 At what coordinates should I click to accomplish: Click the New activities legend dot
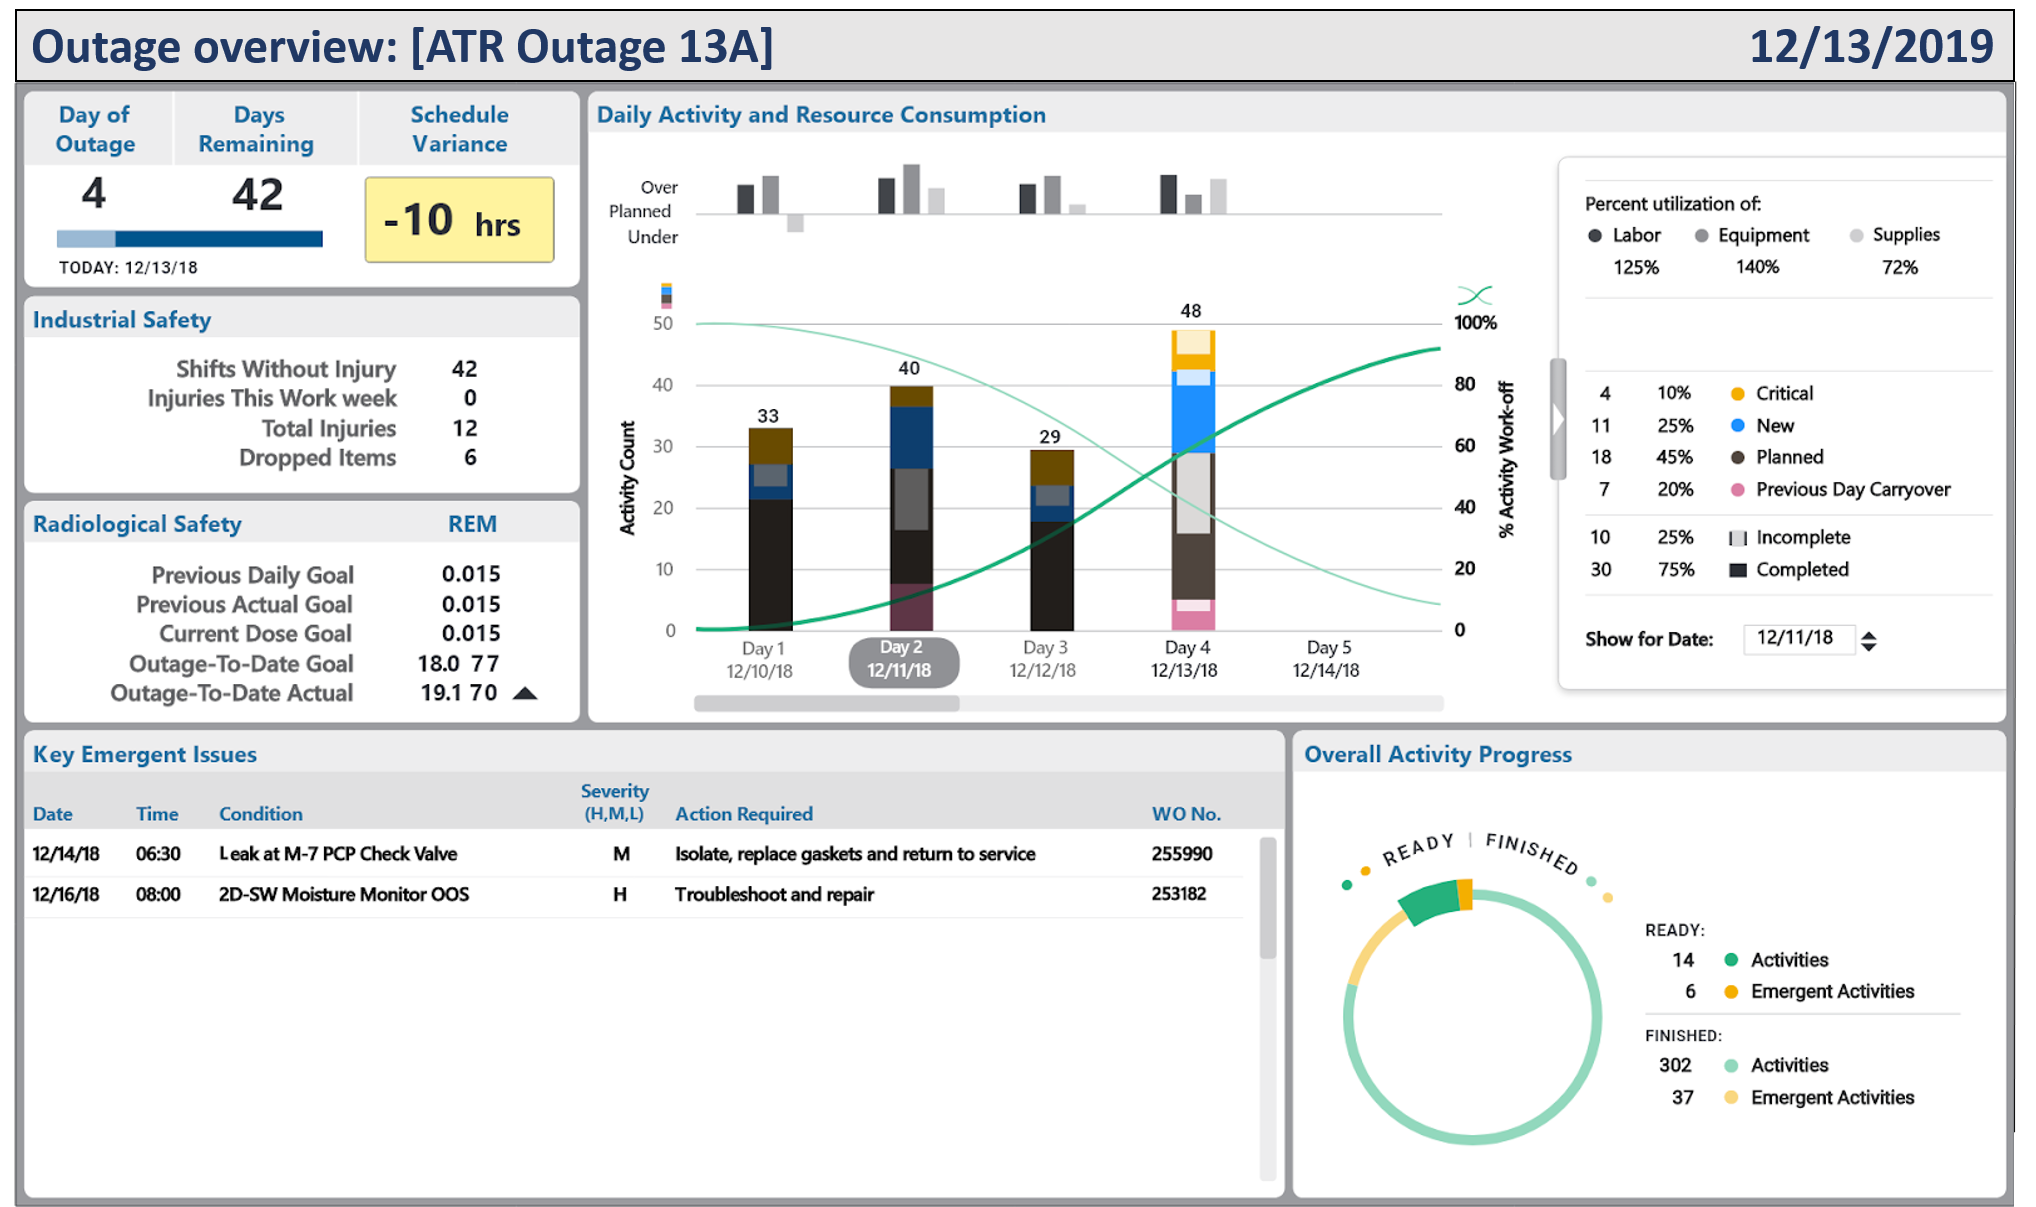tap(1737, 425)
